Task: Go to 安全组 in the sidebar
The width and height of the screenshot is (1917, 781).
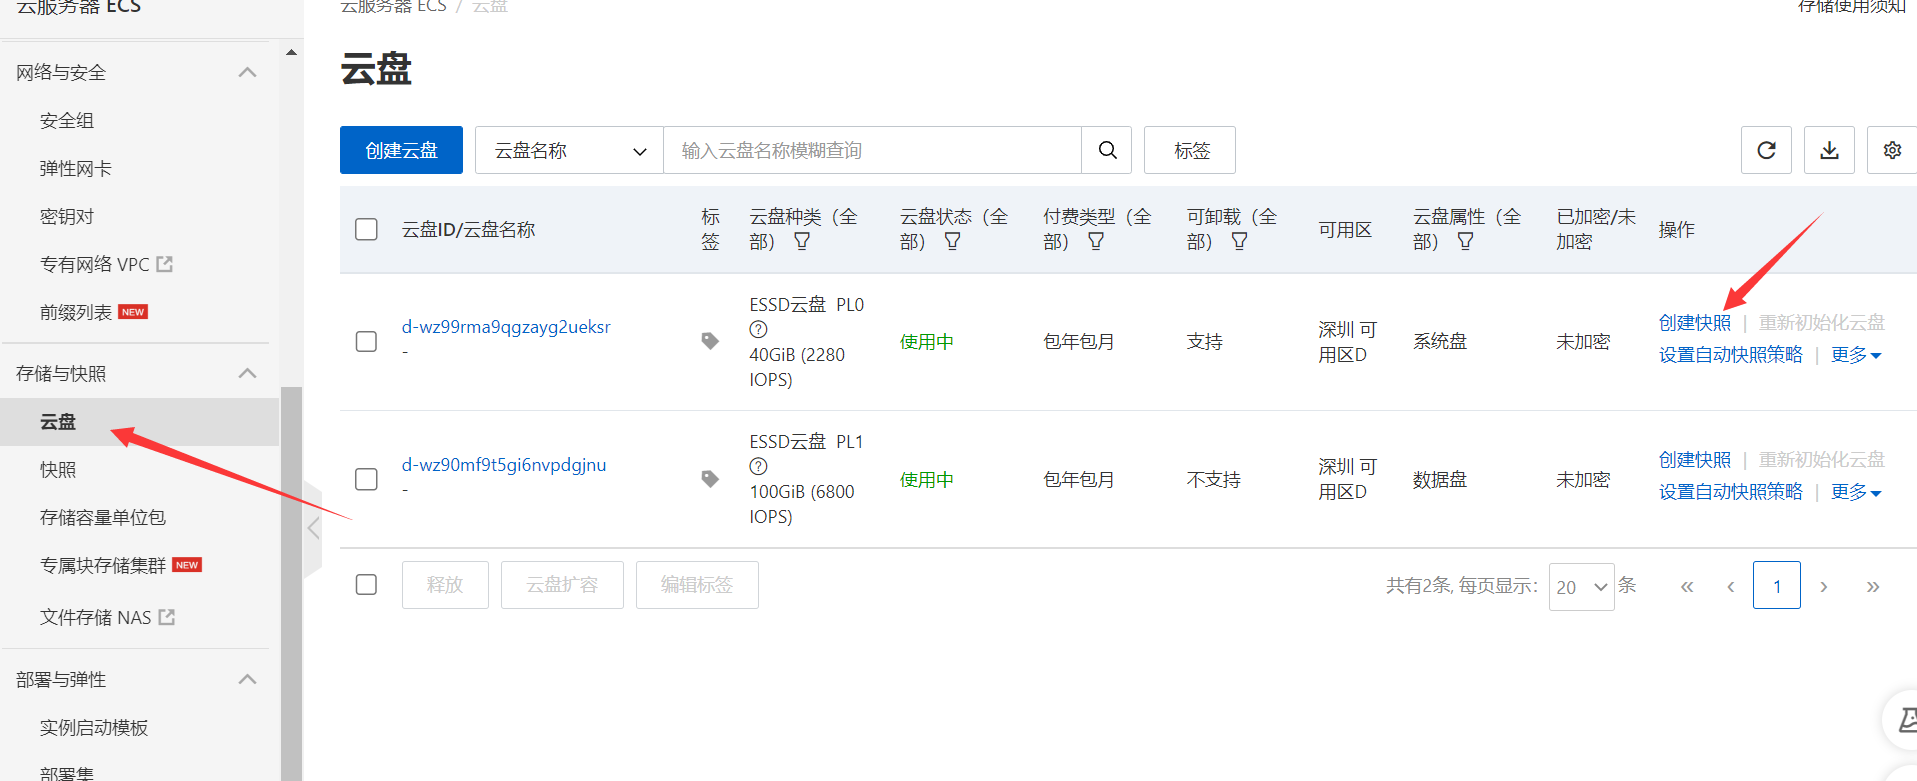Action: pos(67,120)
